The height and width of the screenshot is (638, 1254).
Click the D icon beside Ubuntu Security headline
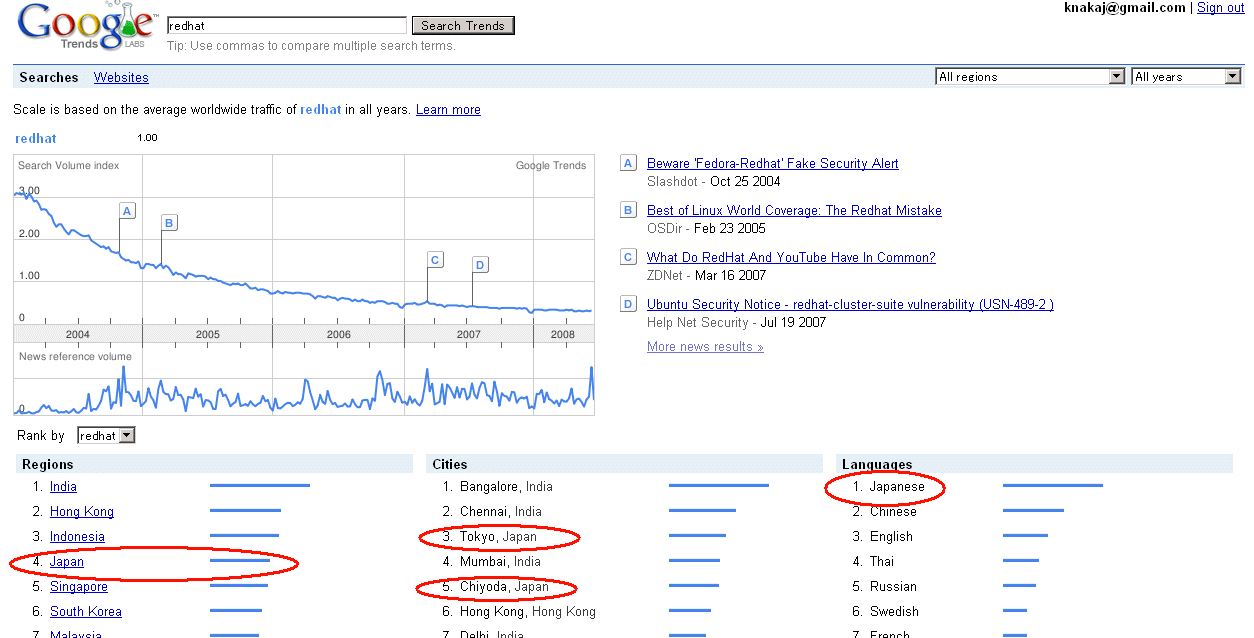click(x=628, y=304)
